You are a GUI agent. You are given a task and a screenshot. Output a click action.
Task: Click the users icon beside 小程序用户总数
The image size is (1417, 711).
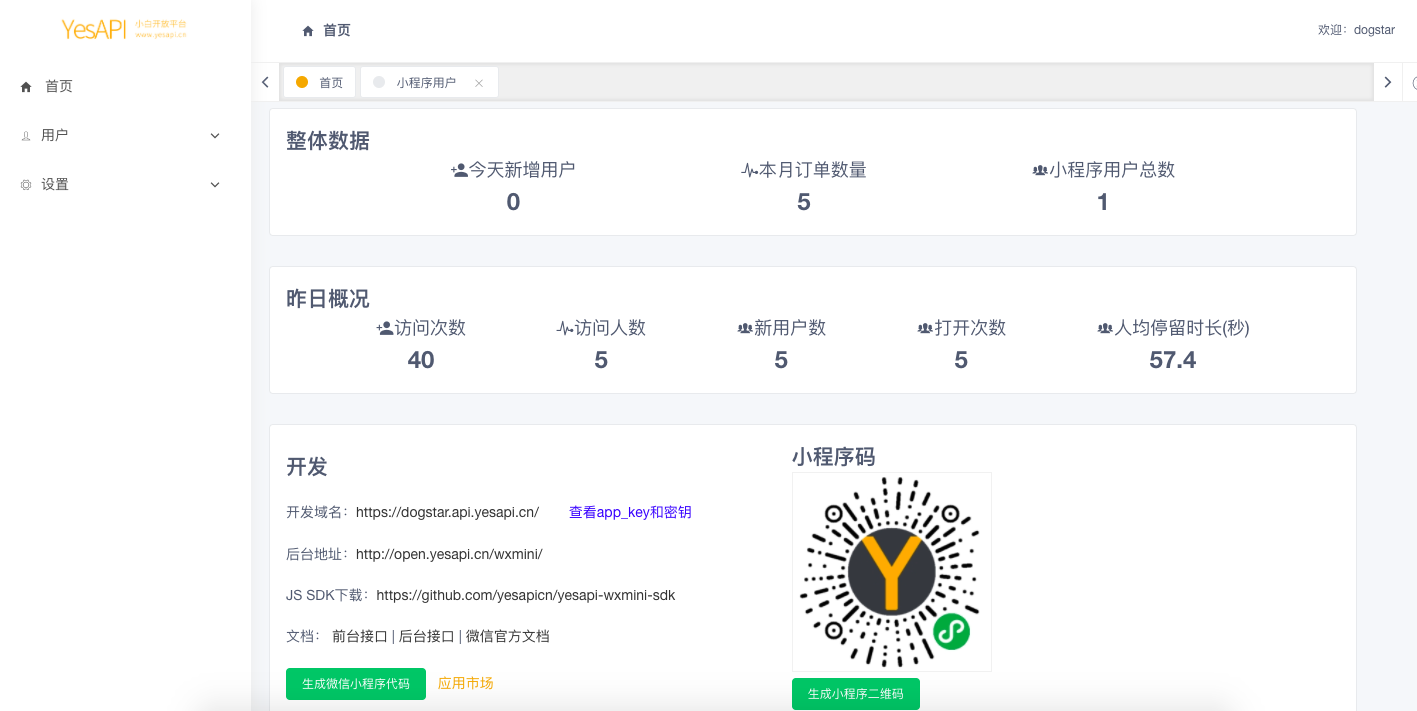(x=1038, y=168)
